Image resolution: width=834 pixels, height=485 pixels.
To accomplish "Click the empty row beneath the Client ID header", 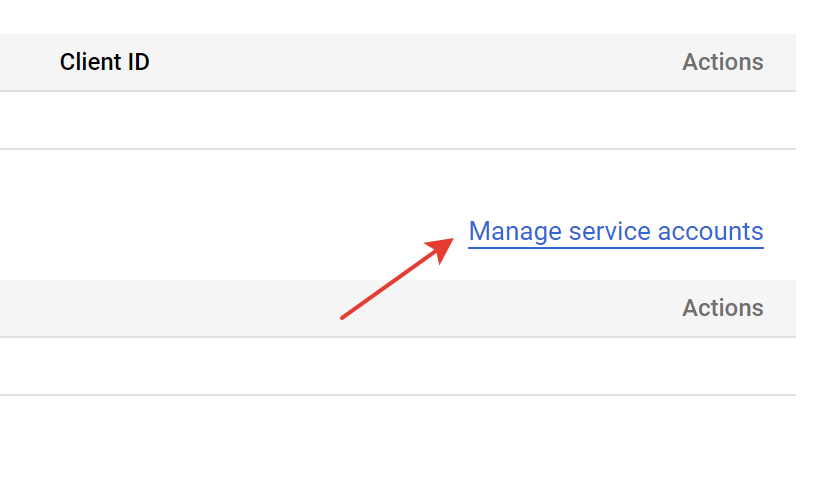I will [398, 120].
